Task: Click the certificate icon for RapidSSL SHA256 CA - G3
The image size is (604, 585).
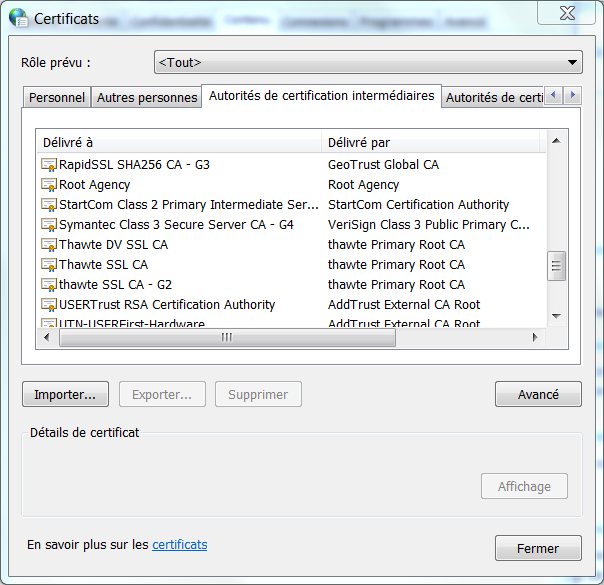Action: coord(49,165)
